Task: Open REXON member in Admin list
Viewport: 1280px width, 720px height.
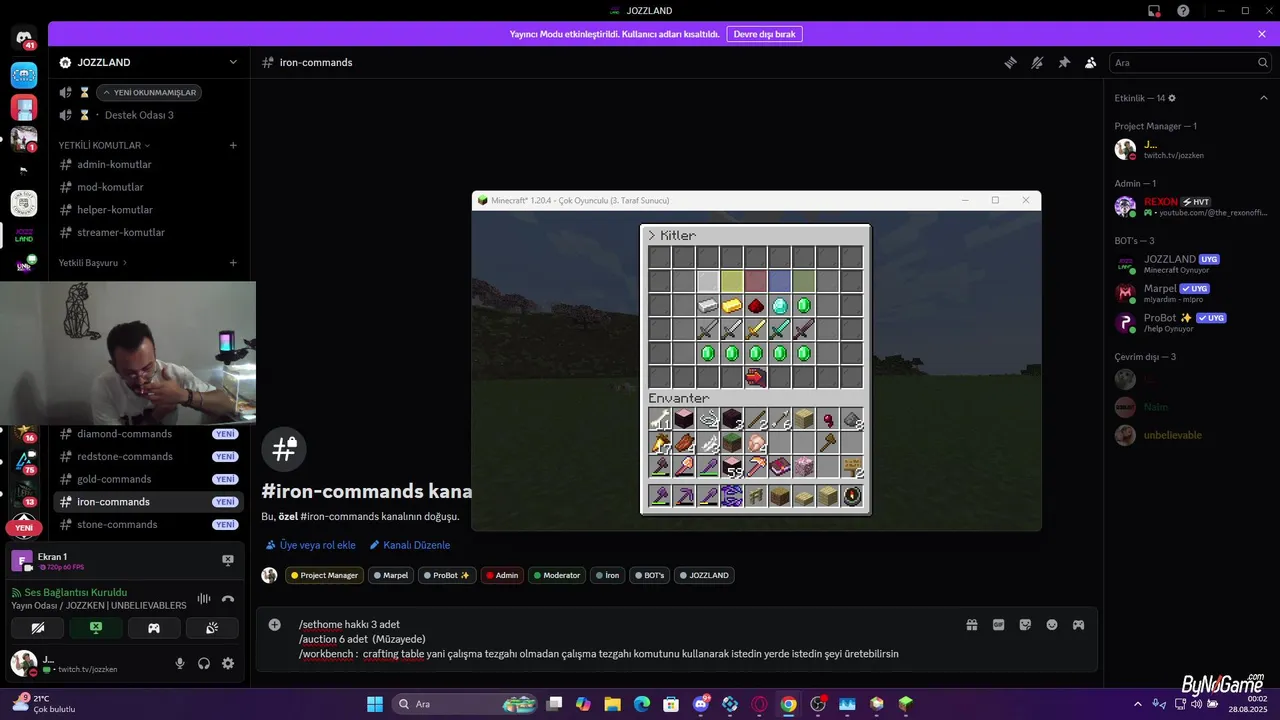Action: (1190, 206)
